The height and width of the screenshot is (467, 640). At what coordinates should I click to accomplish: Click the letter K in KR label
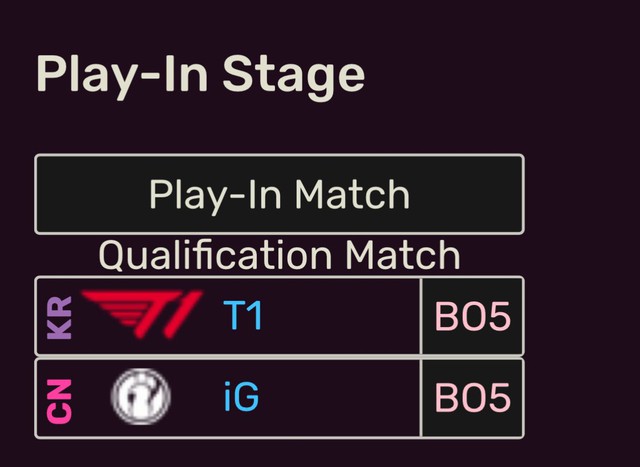[61, 328]
